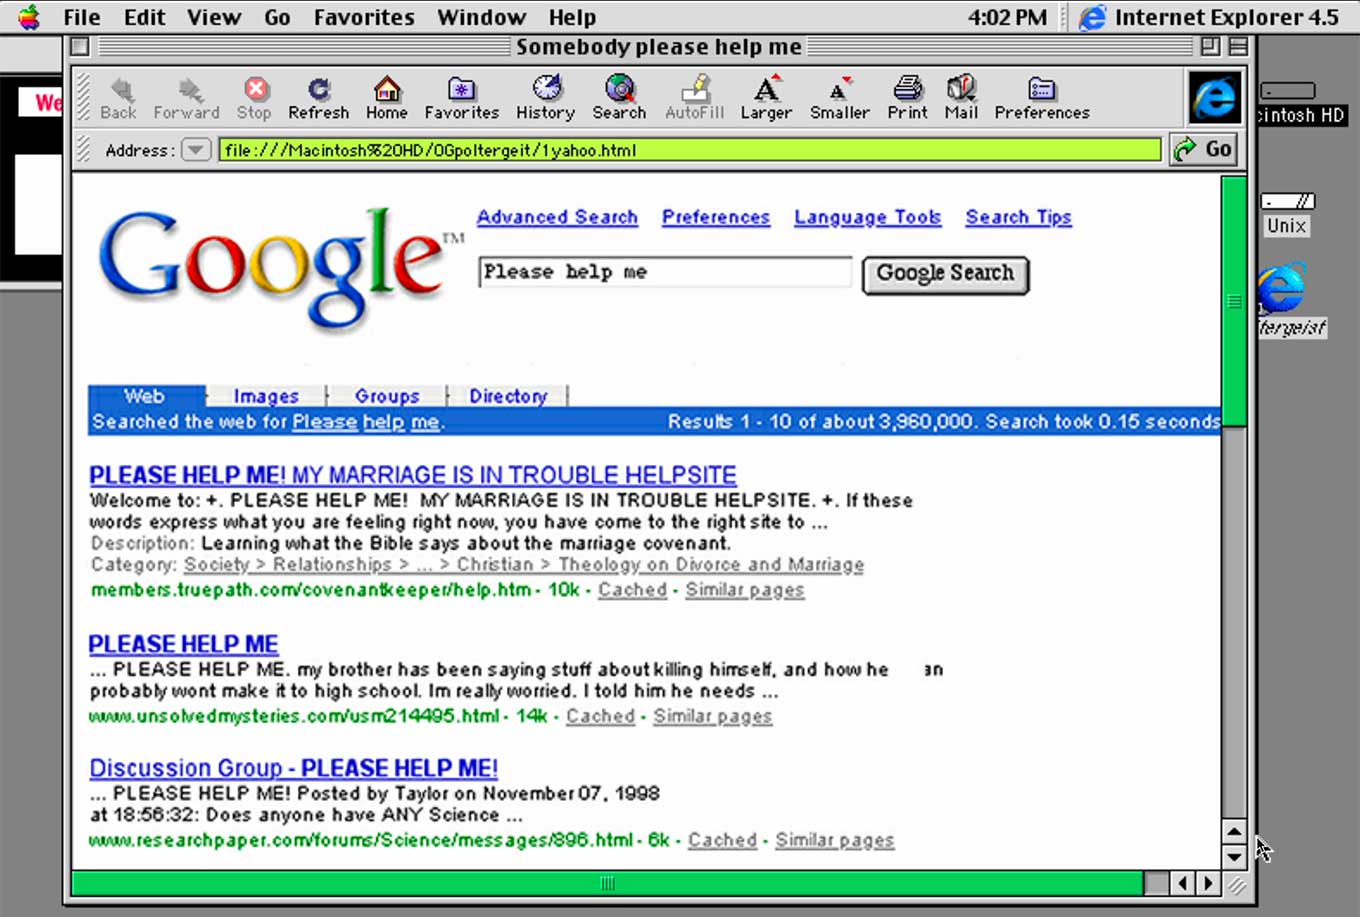This screenshot has width=1360, height=917.
Task: Switch to the Images tab
Action: tap(266, 396)
